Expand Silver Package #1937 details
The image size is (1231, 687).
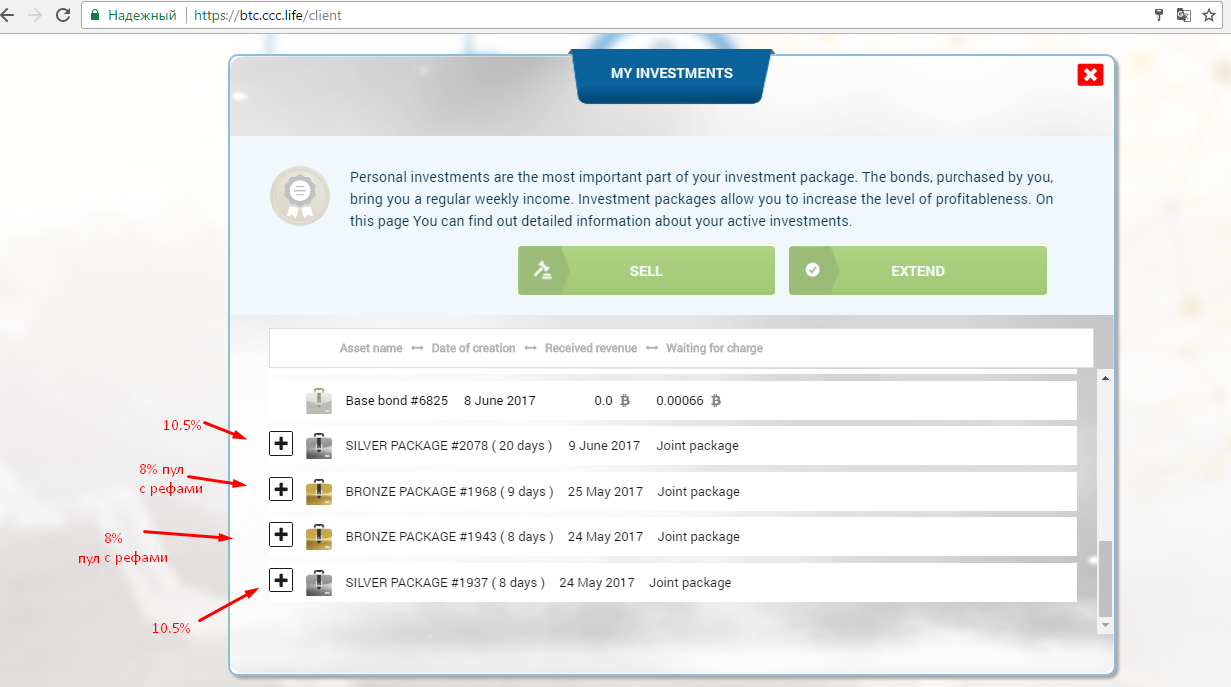coord(281,580)
